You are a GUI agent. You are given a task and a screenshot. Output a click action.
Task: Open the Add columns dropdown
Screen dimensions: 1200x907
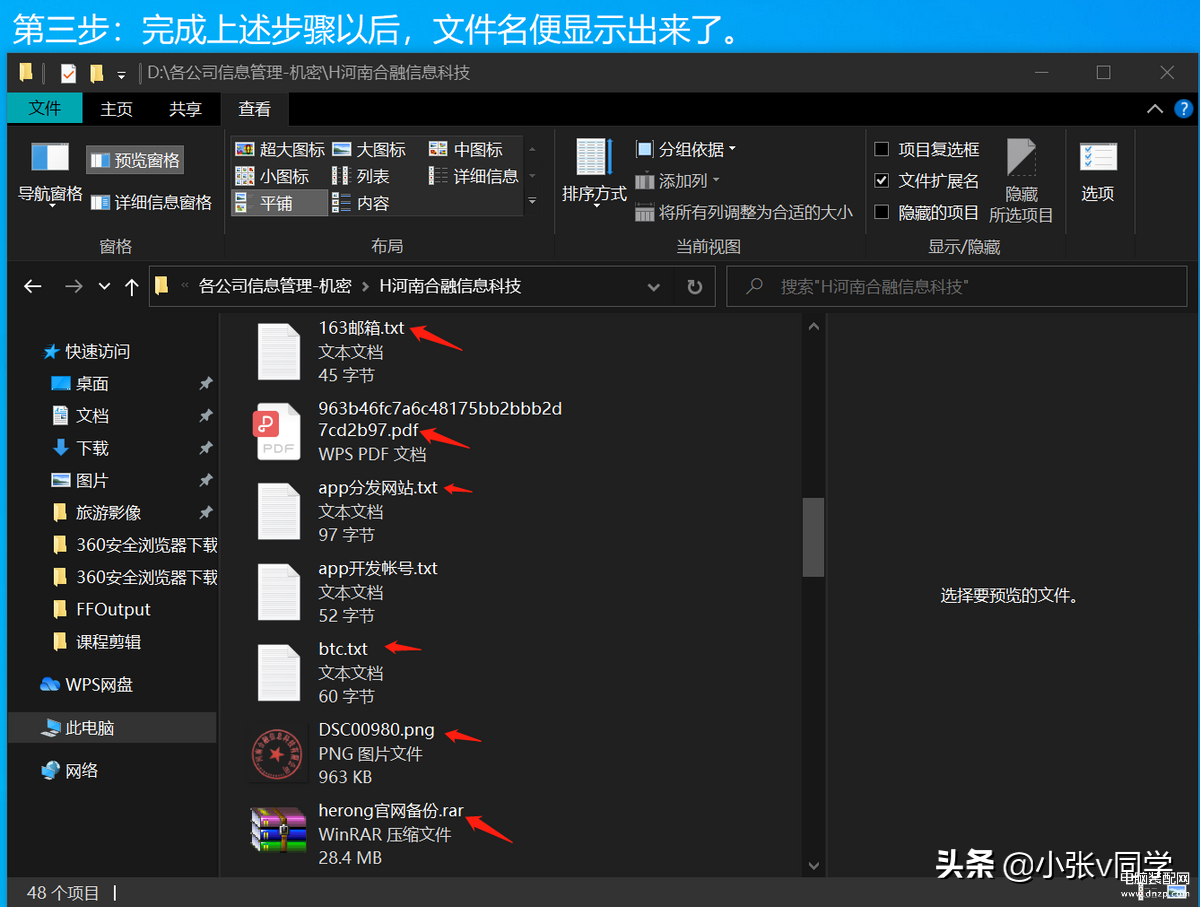point(678,181)
